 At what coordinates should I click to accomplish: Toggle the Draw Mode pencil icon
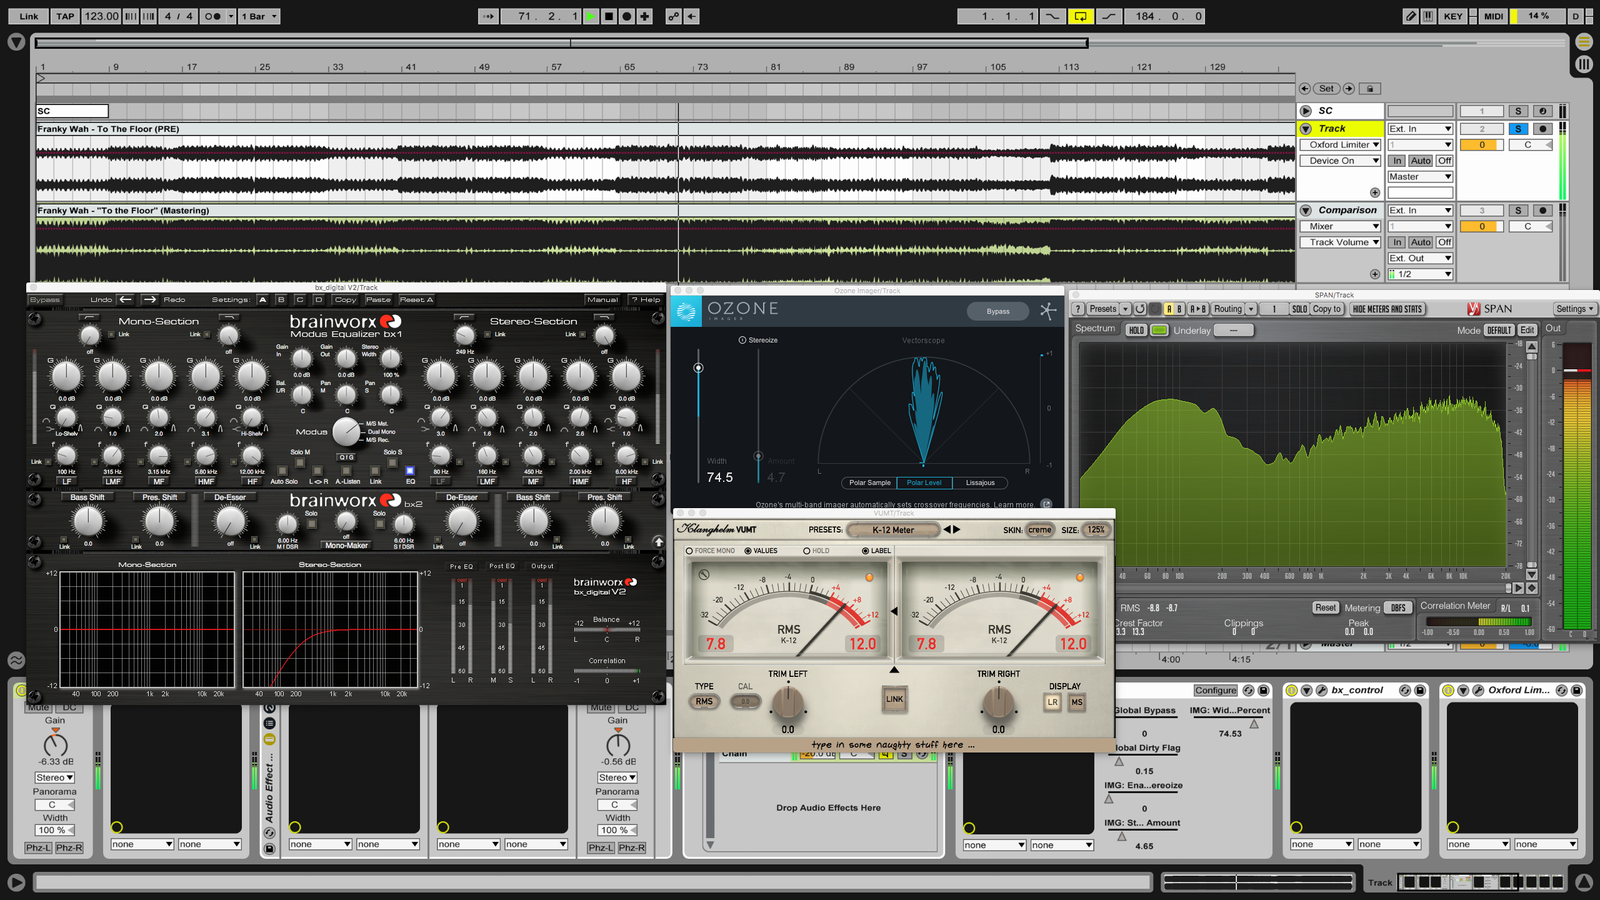[1410, 16]
